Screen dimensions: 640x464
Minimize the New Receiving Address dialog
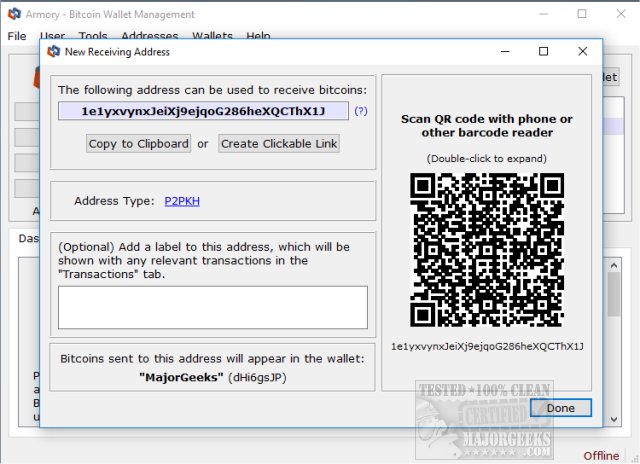point(505,51)
